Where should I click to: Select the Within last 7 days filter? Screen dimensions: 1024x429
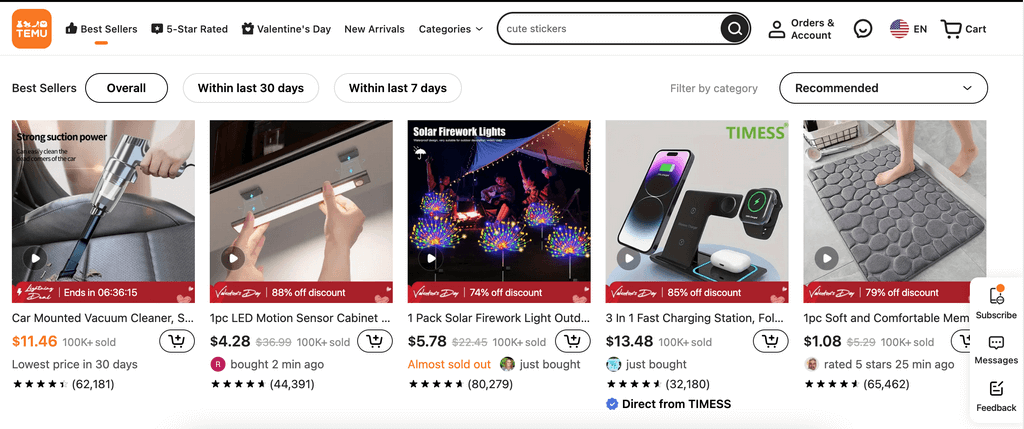coord(397,88)
